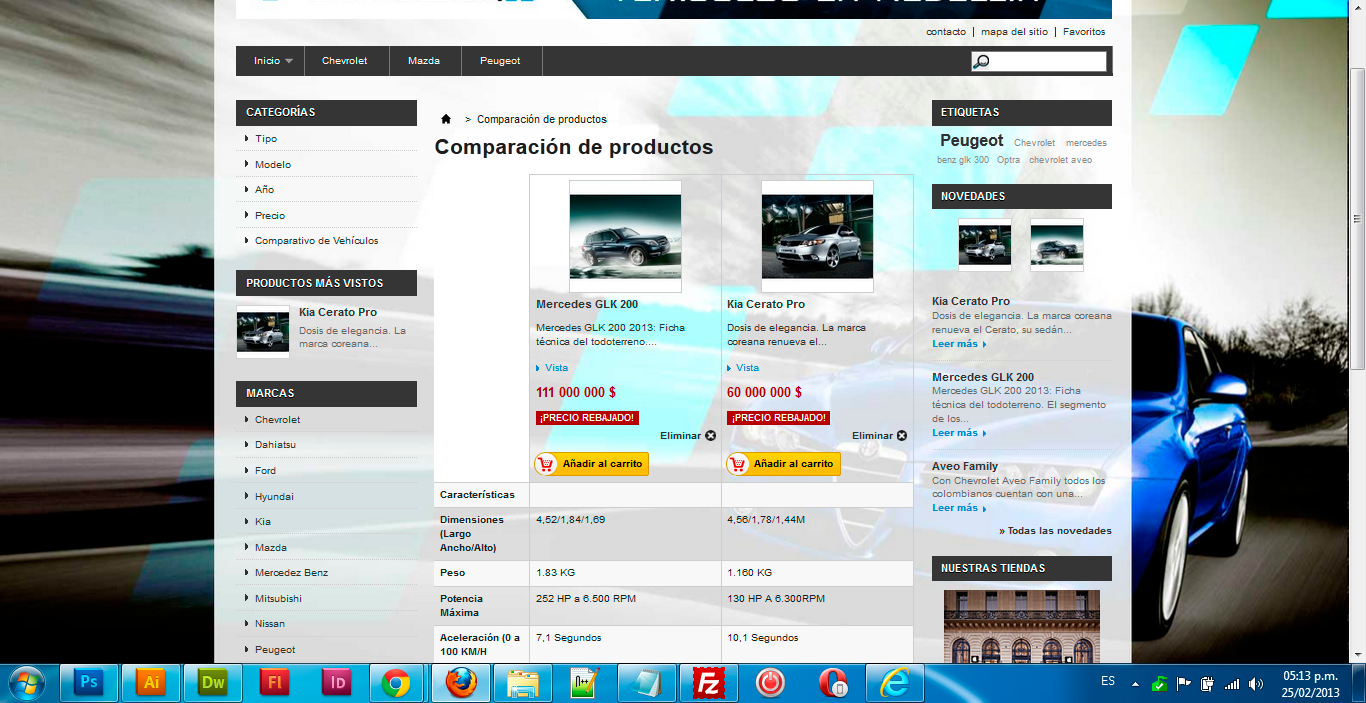Select Mitsubishi brand
1366x703 pixels.
pyautogui.click(x=278, y=598)
